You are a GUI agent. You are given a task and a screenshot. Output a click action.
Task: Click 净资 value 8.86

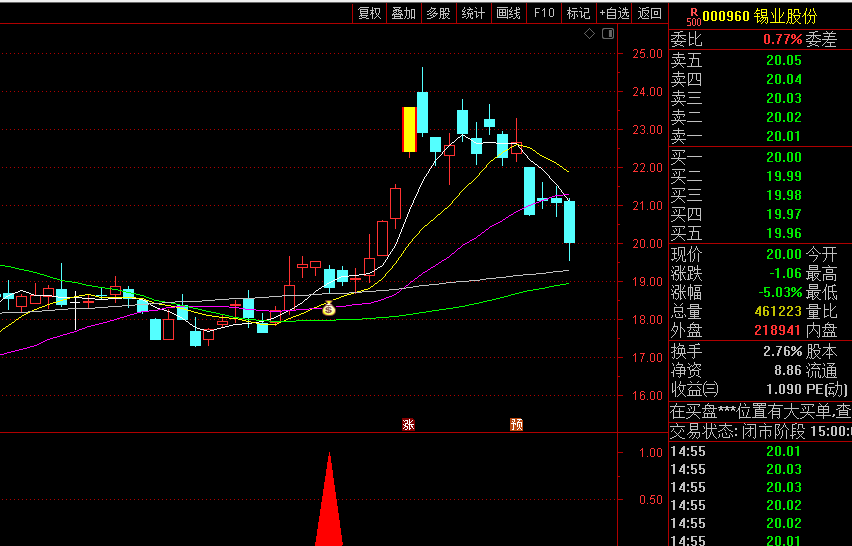point(788,371)
